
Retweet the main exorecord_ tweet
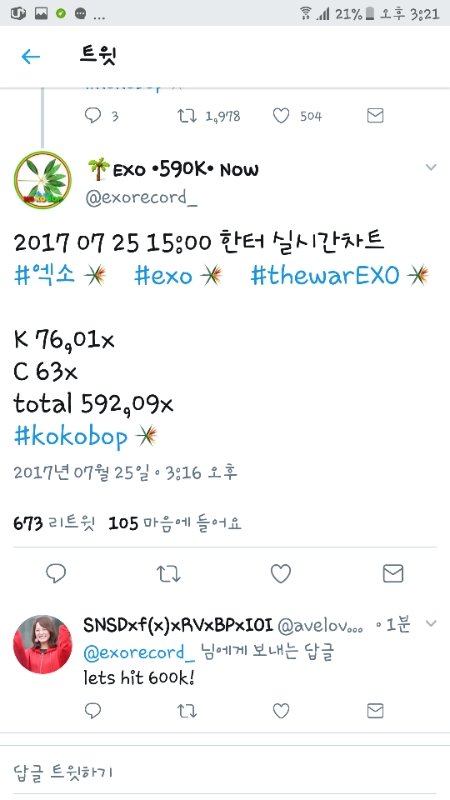tap(168, 574)
